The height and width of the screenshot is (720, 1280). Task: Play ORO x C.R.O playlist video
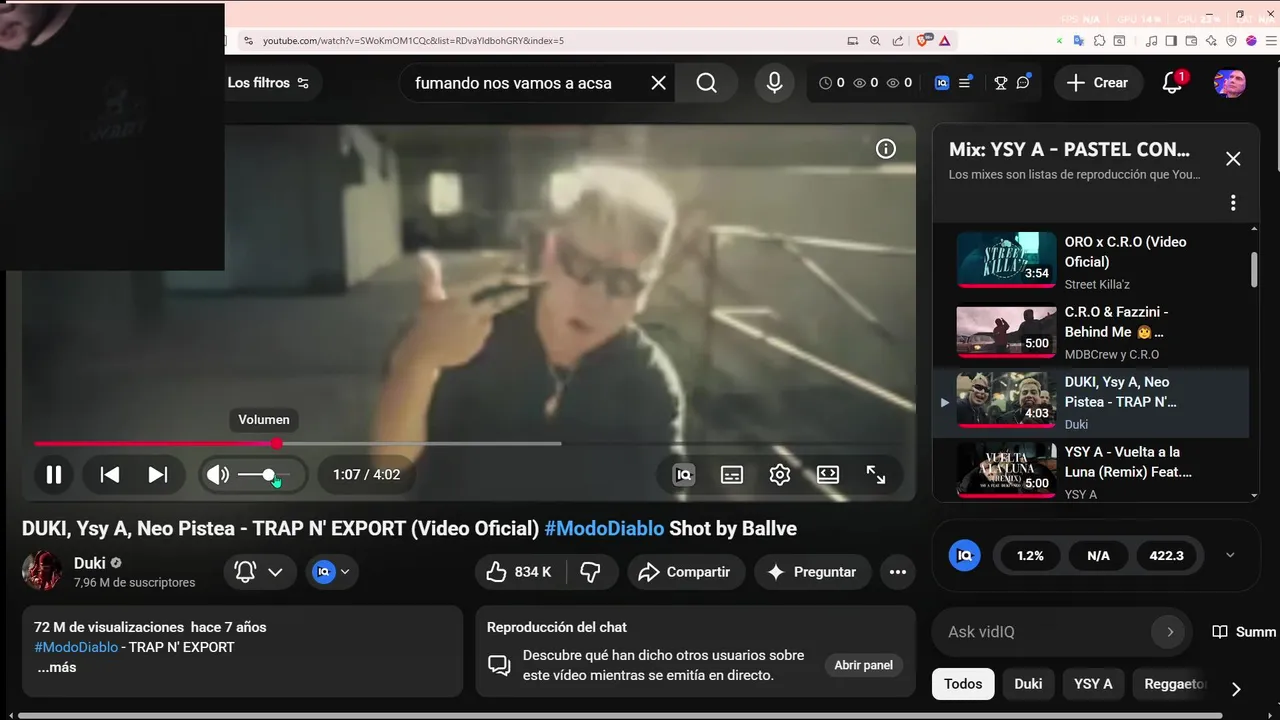pos(1090,262)
